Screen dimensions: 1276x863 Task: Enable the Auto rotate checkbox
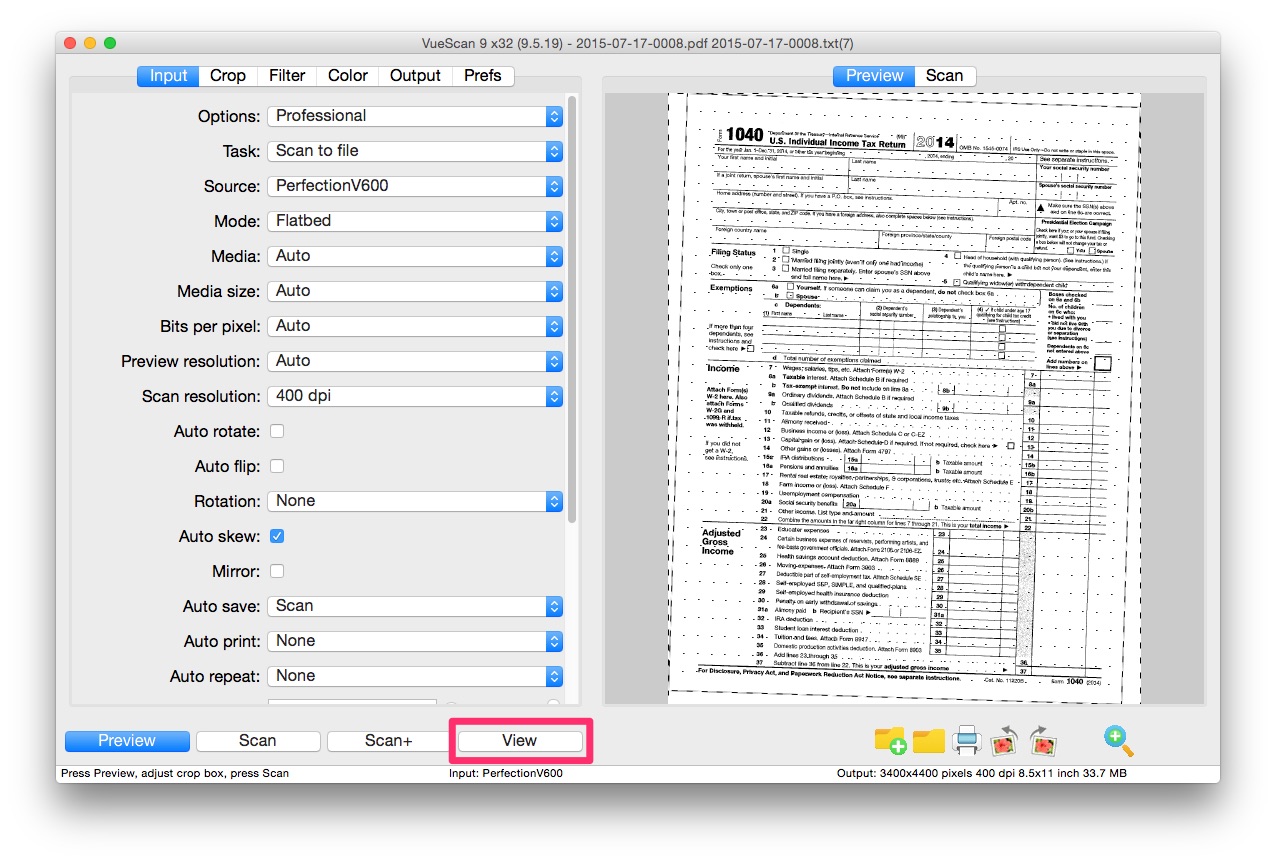point(277,431)
